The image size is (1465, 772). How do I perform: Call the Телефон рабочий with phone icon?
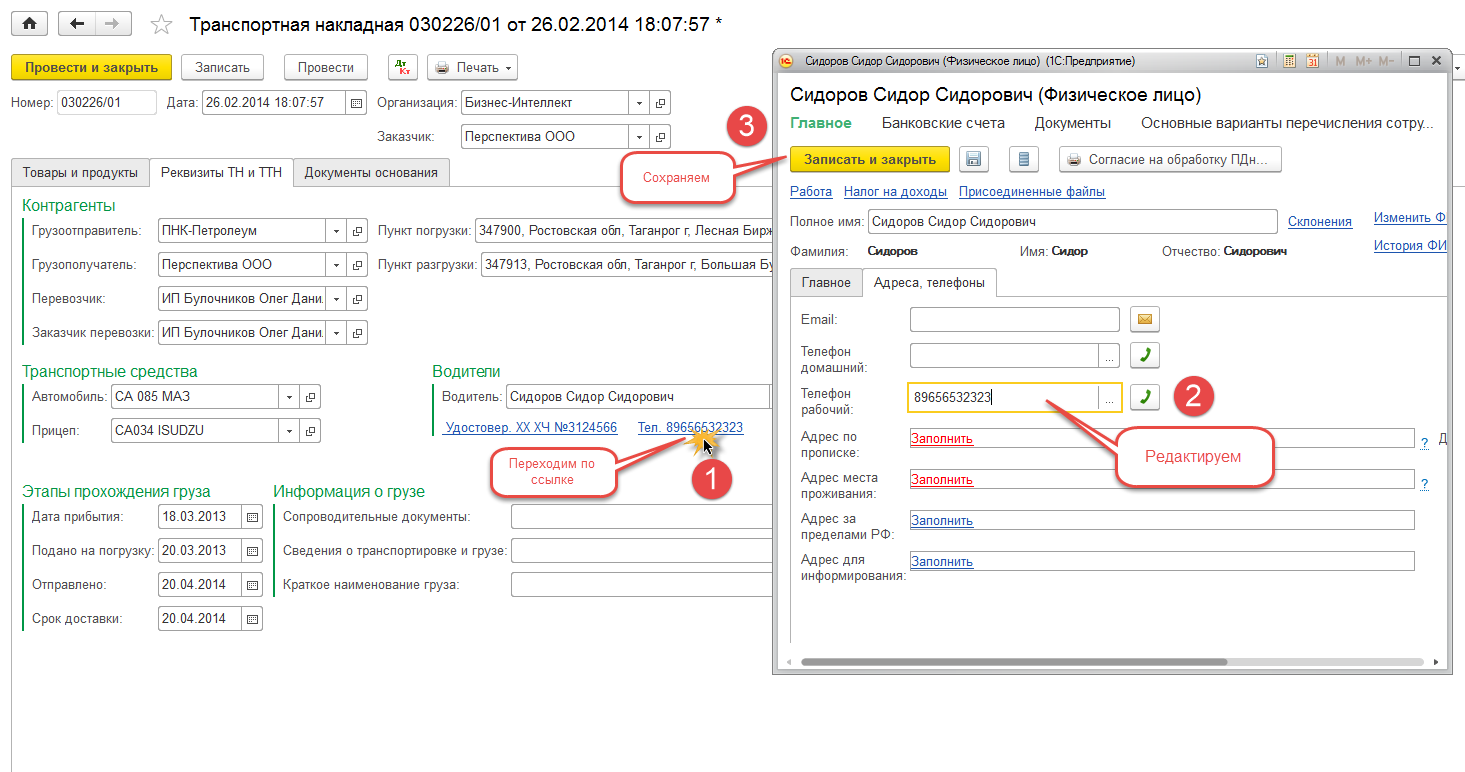coord(1145,397)
